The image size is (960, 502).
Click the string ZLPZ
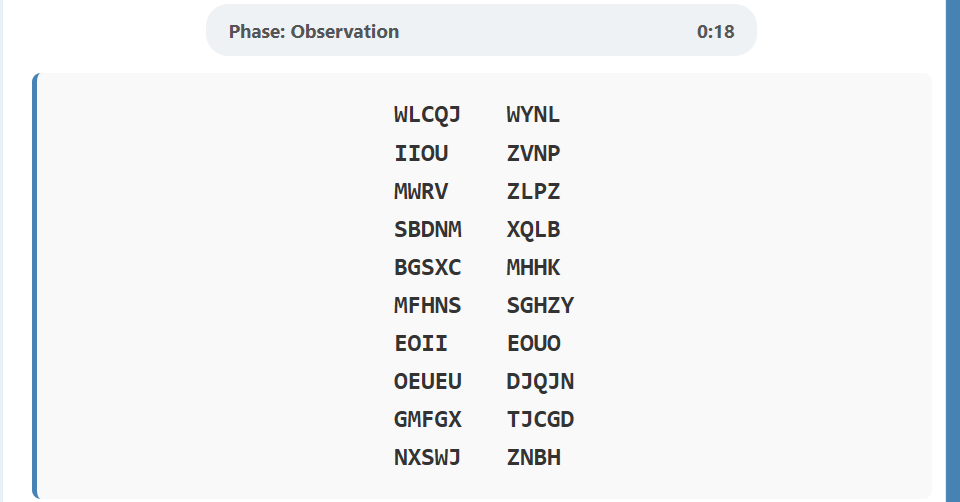point(533,192)
